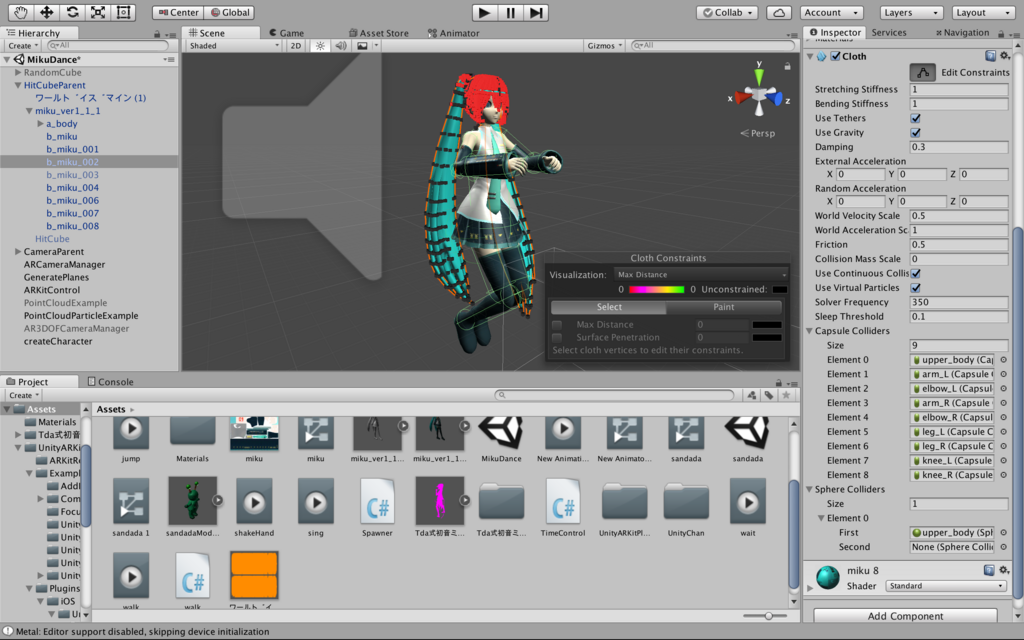The height and width of the screenshot is (640, 1024).
Task: Click Edit Constraints cloth icon button
Action: point(923,72)
